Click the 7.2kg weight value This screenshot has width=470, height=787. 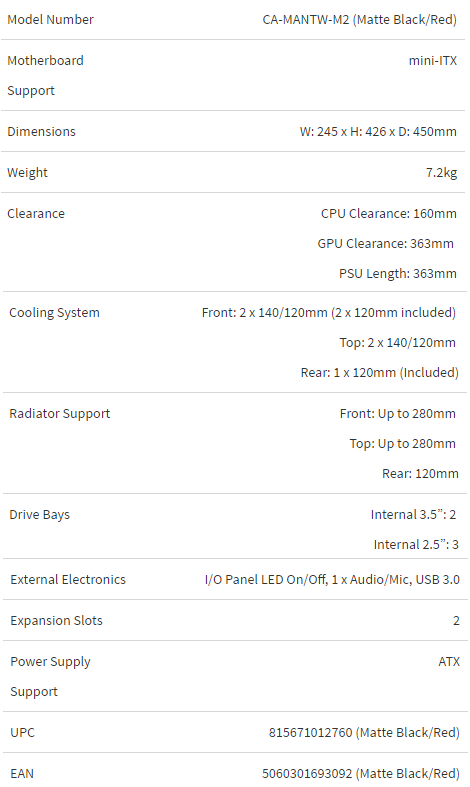(441, 173)
